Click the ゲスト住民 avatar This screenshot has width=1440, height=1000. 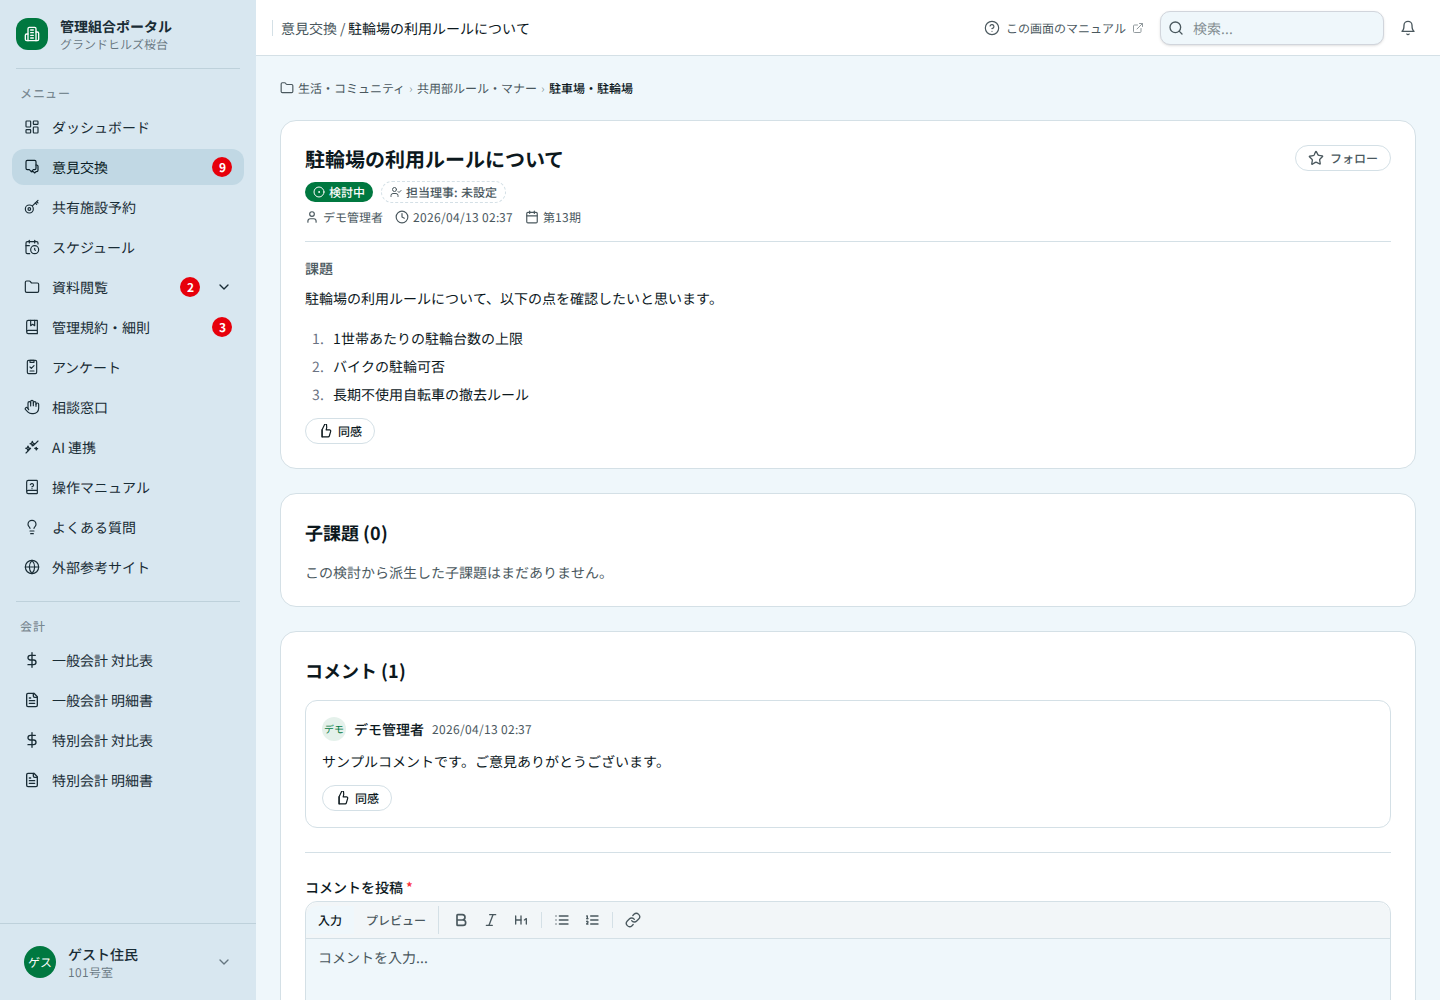[x=40, y=962]
